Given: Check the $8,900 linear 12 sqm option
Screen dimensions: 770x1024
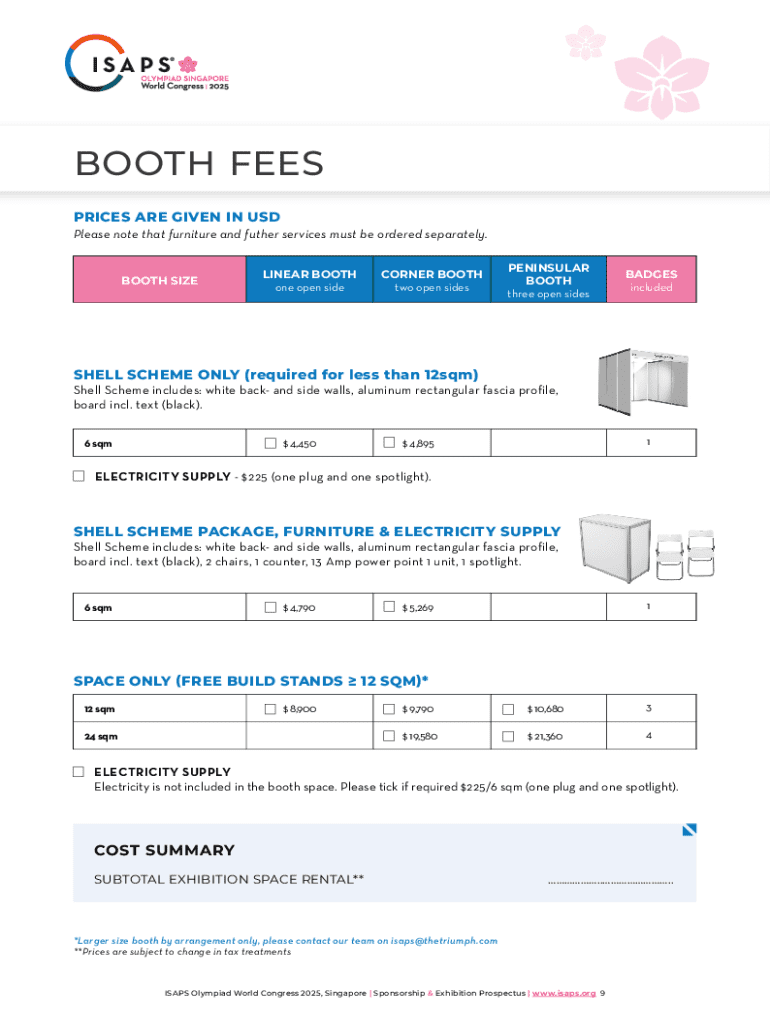Looking at the screenshot, I should coord(271,709).
